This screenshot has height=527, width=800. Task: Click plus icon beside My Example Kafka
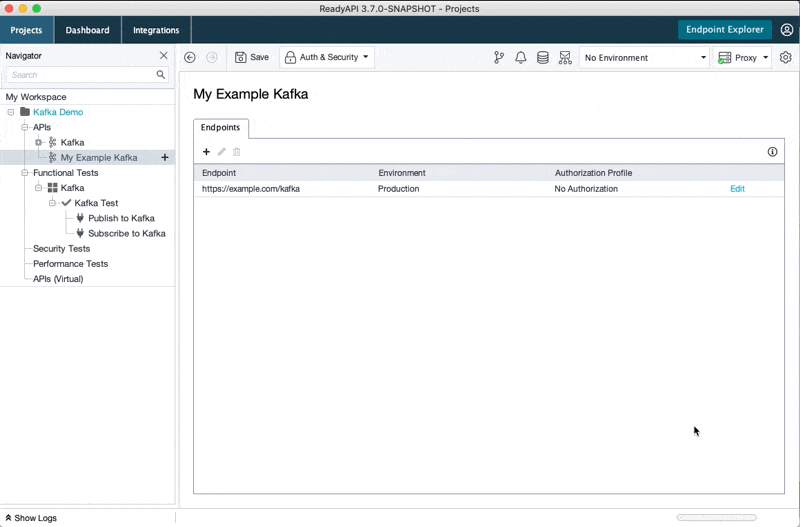pos(165,158)
